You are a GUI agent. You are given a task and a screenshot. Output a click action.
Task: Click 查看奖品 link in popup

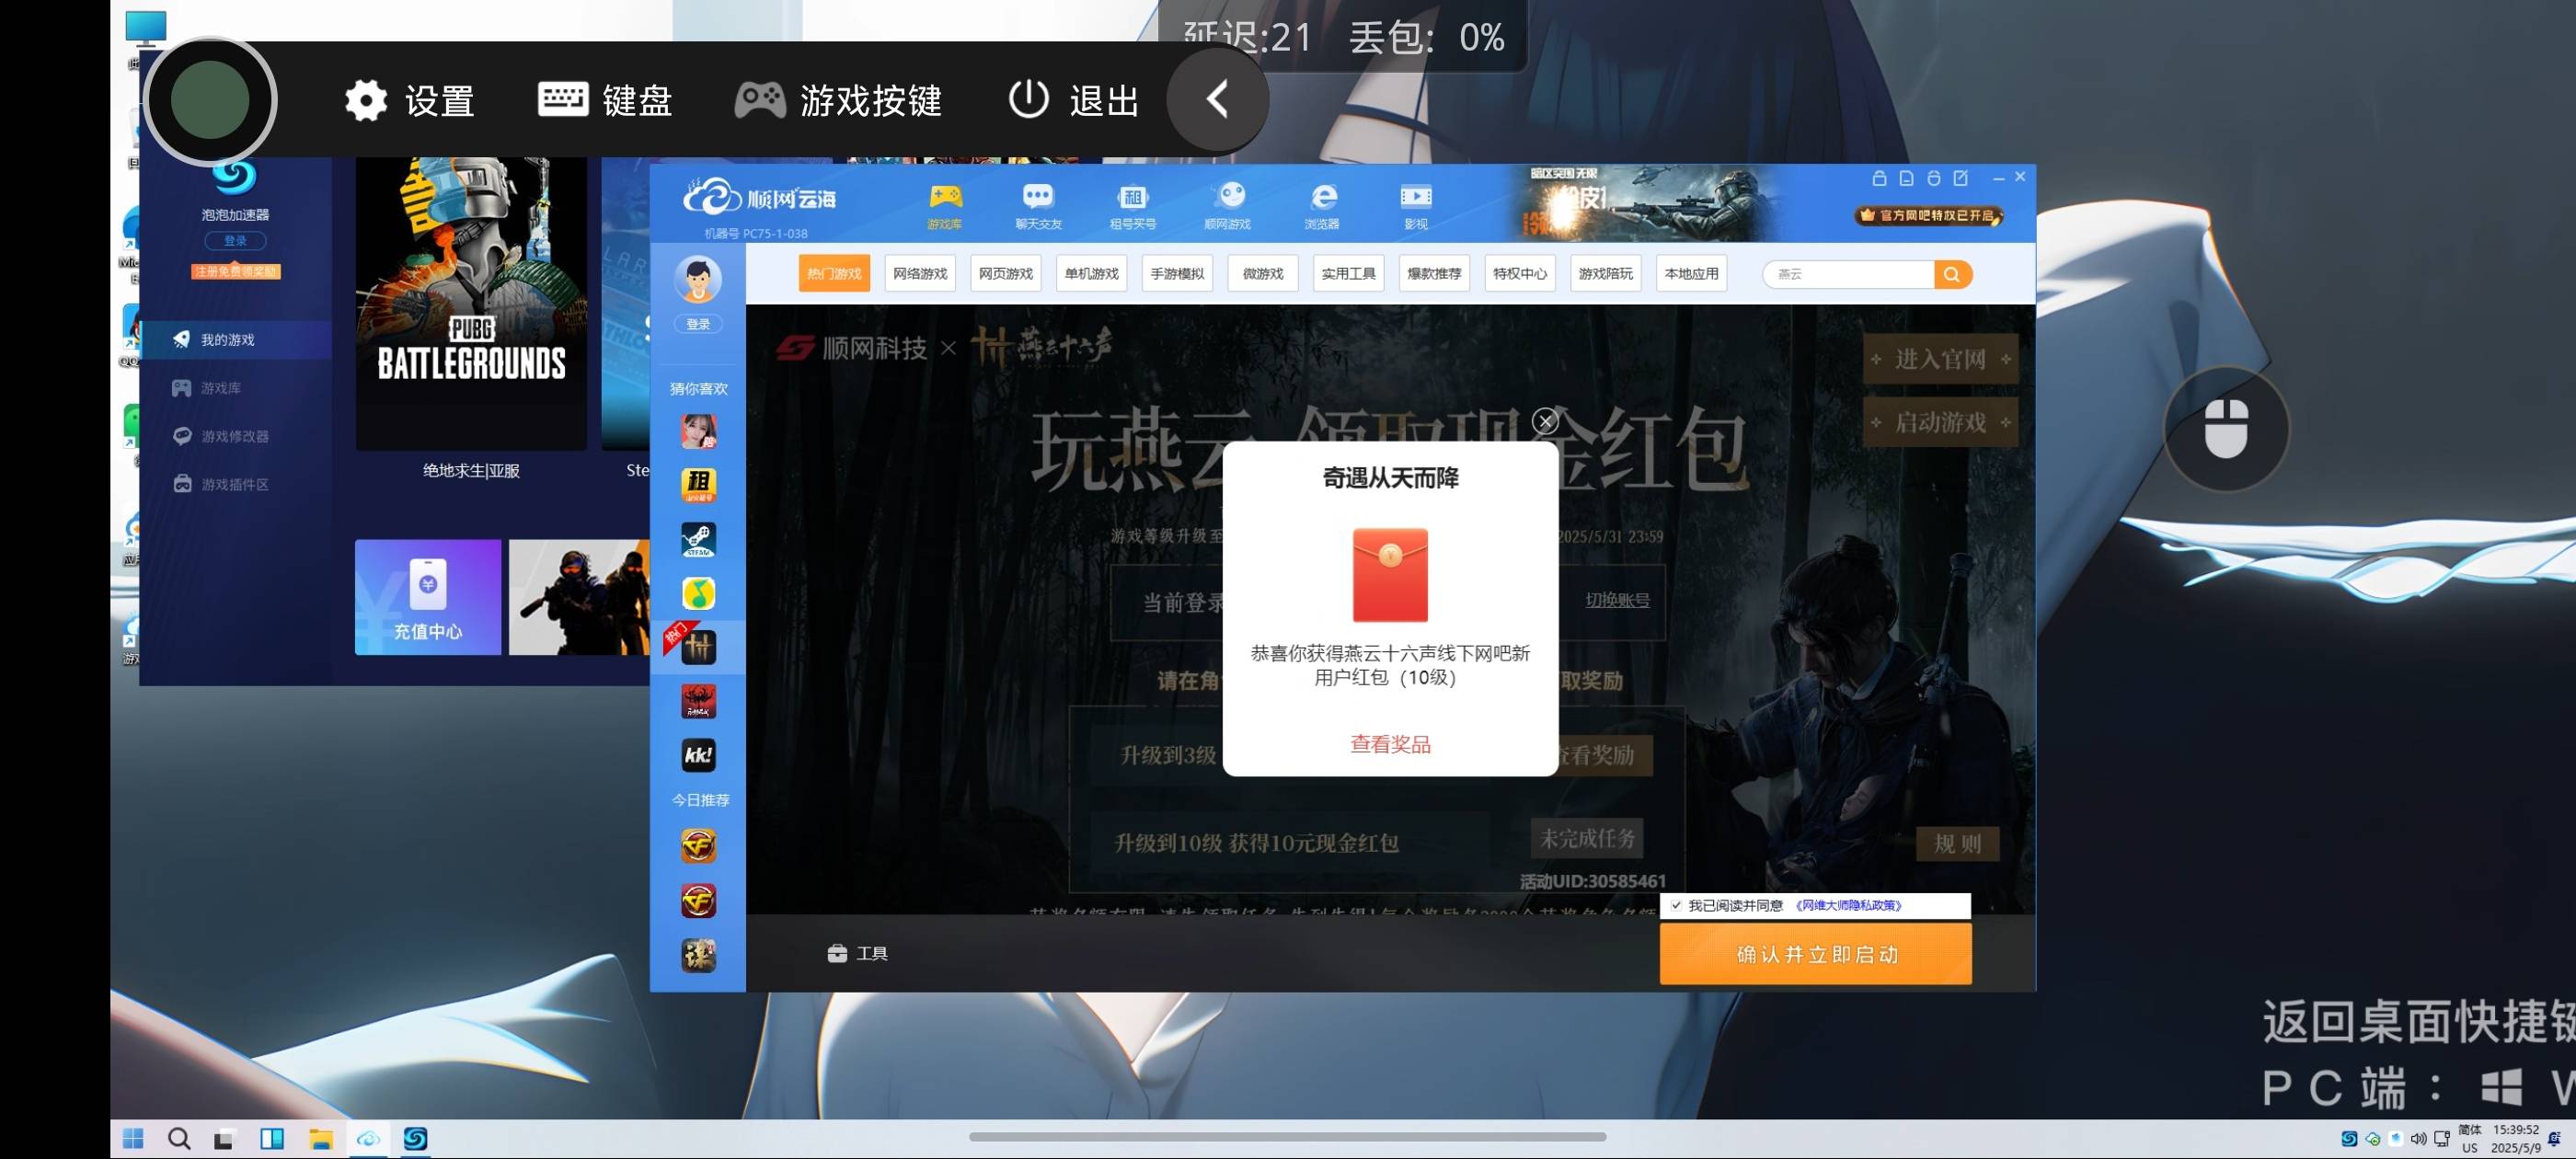pyautogui.click(x=1390, y=744)
